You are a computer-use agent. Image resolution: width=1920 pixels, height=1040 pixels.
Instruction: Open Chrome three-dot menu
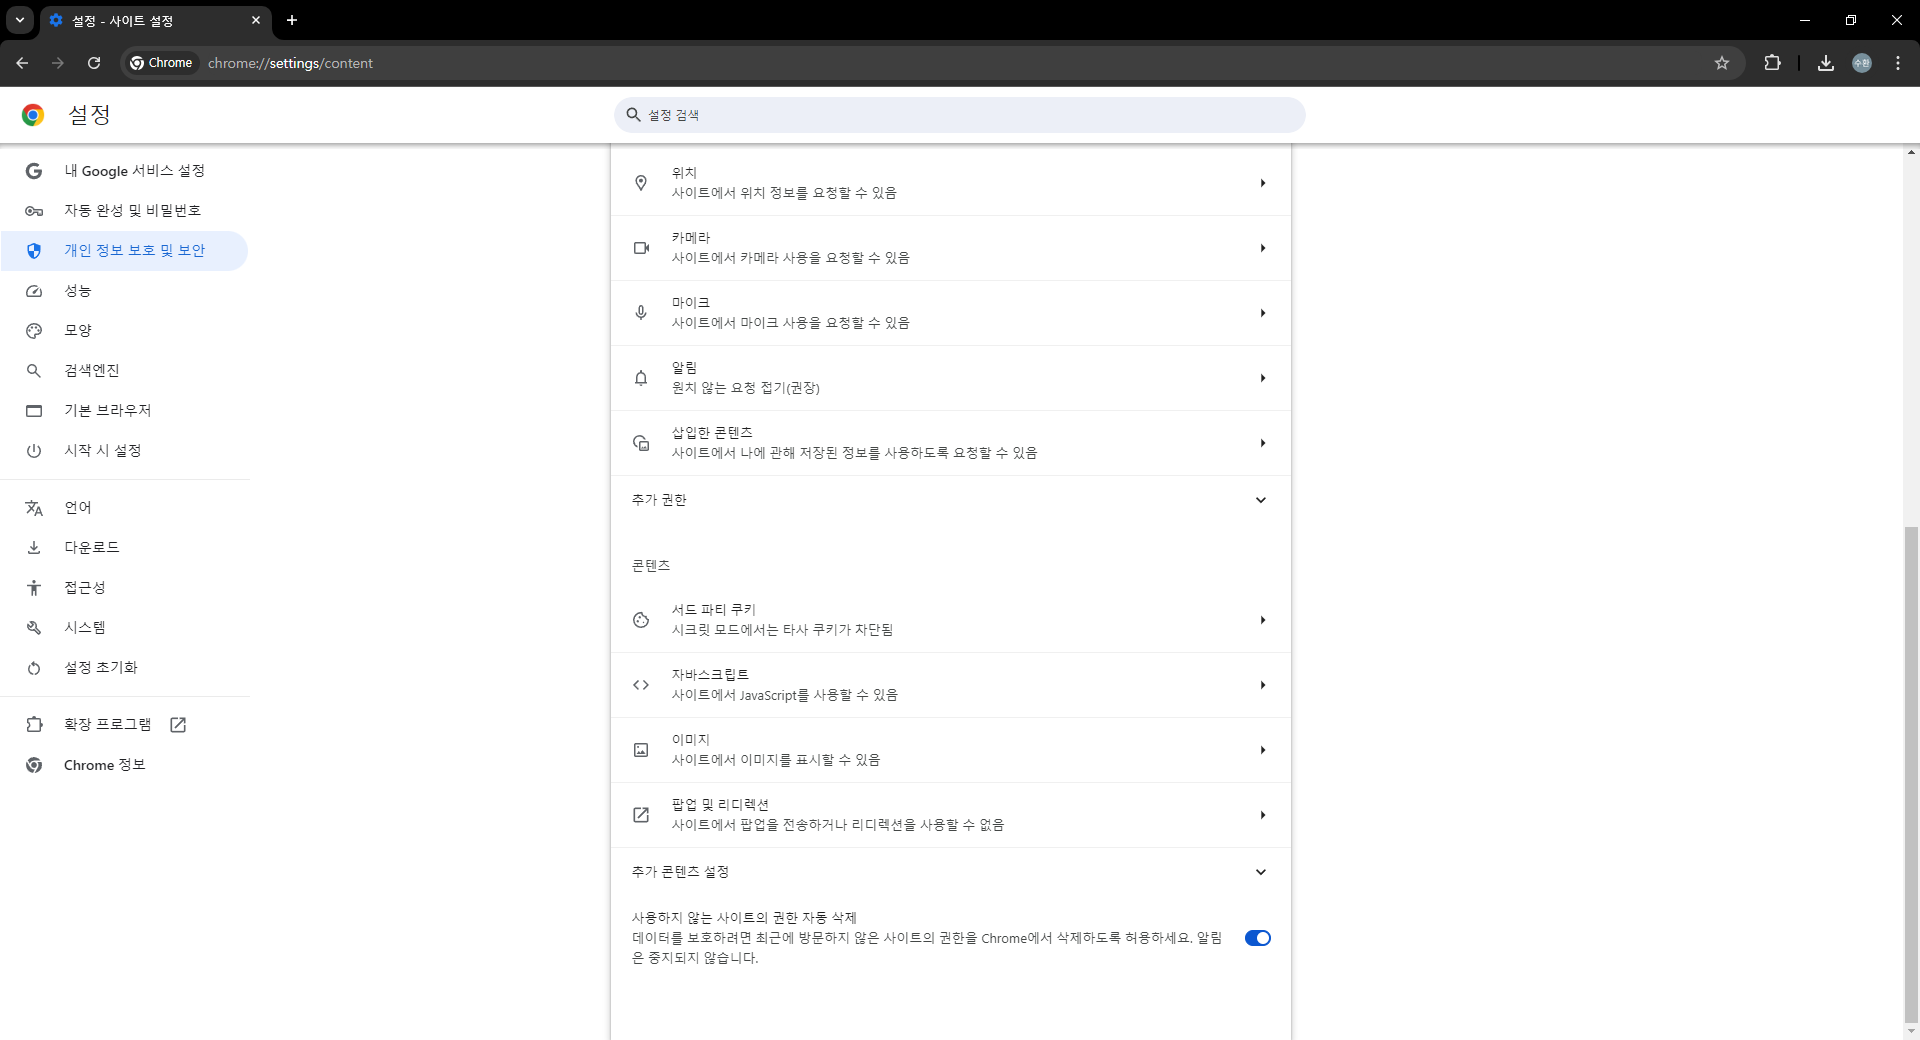1897,63
